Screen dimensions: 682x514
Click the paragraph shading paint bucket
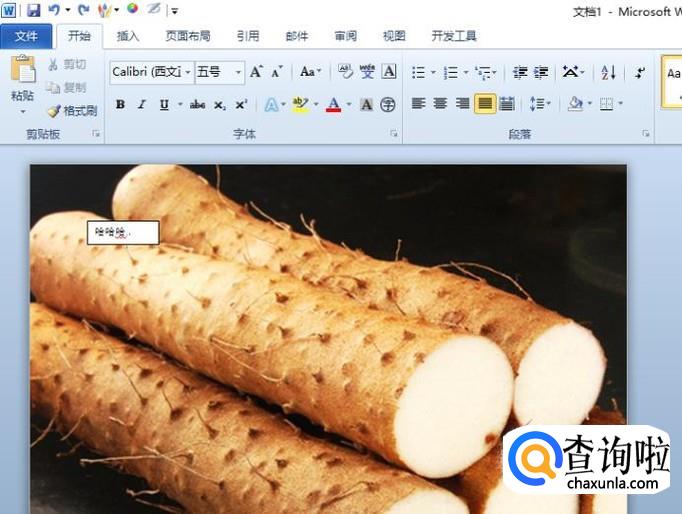pyautogui.click(x=575, y=104)
